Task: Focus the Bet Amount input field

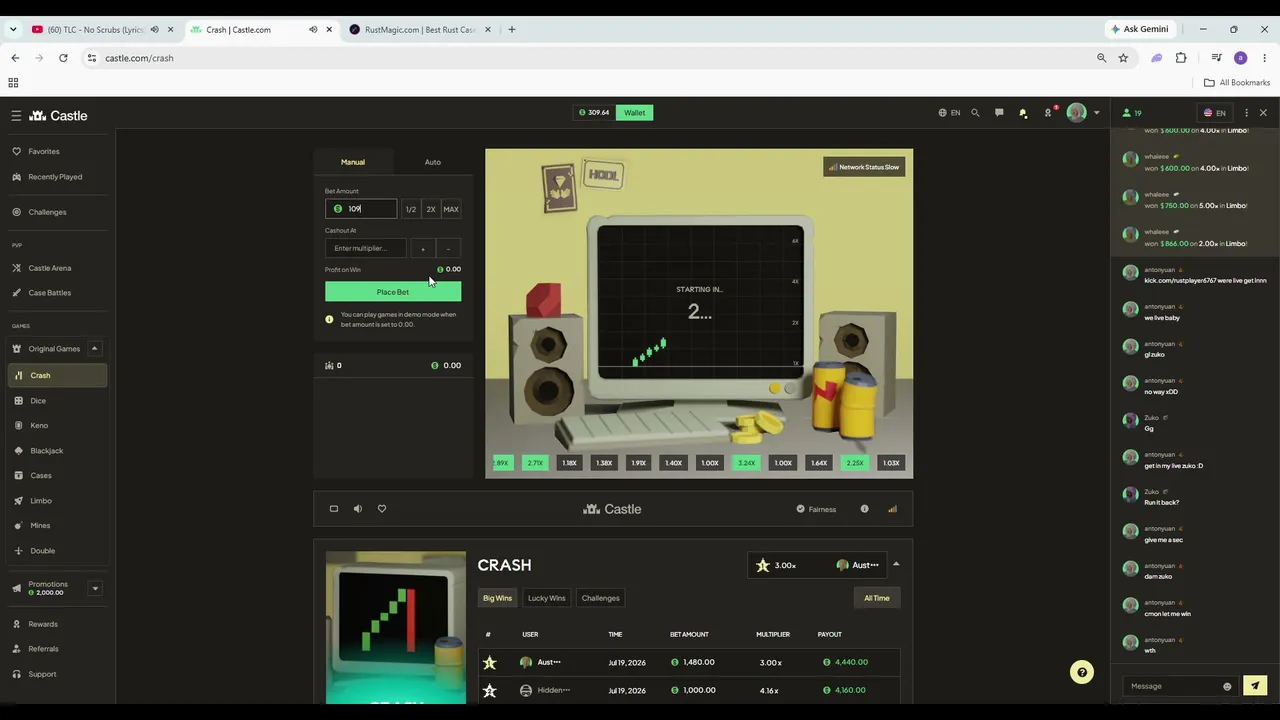Action: 361,209
